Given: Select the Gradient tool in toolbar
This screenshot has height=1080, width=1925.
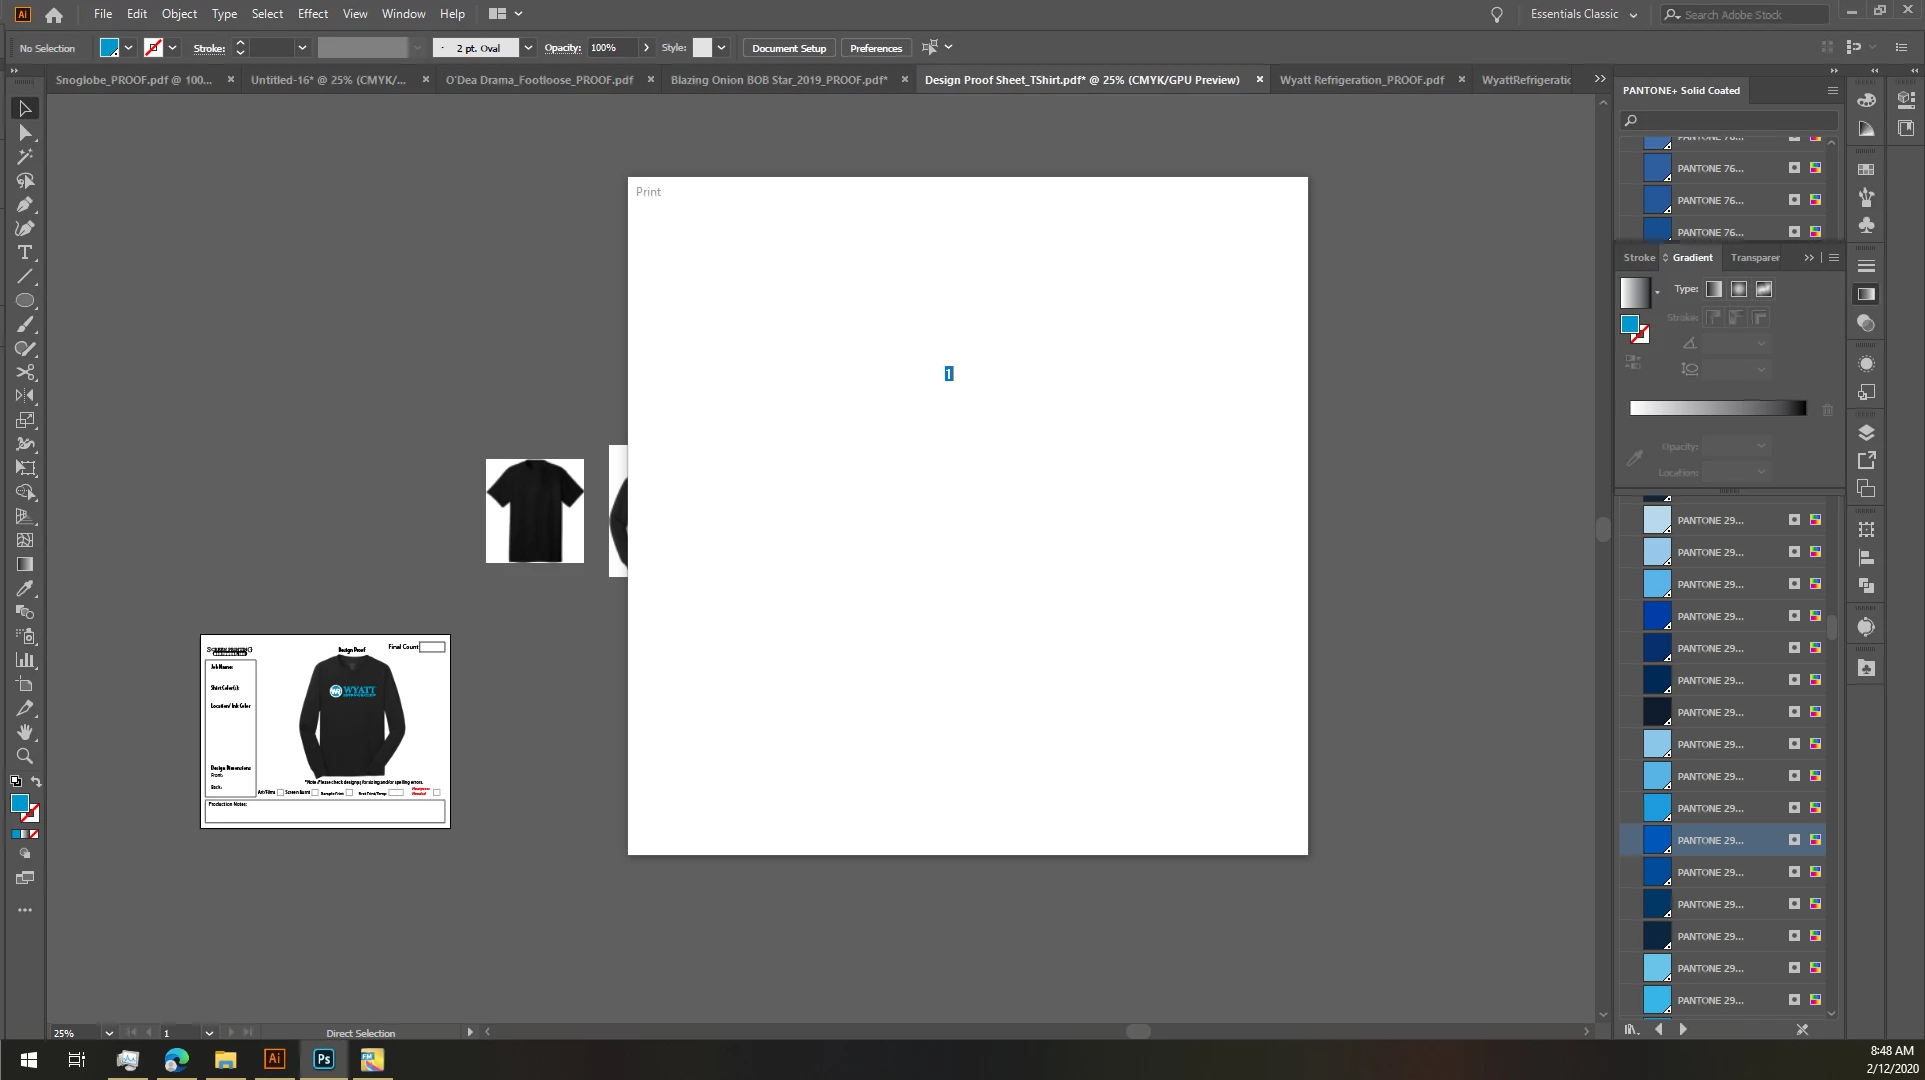Looking at the screenshot, I should (25, 565).
